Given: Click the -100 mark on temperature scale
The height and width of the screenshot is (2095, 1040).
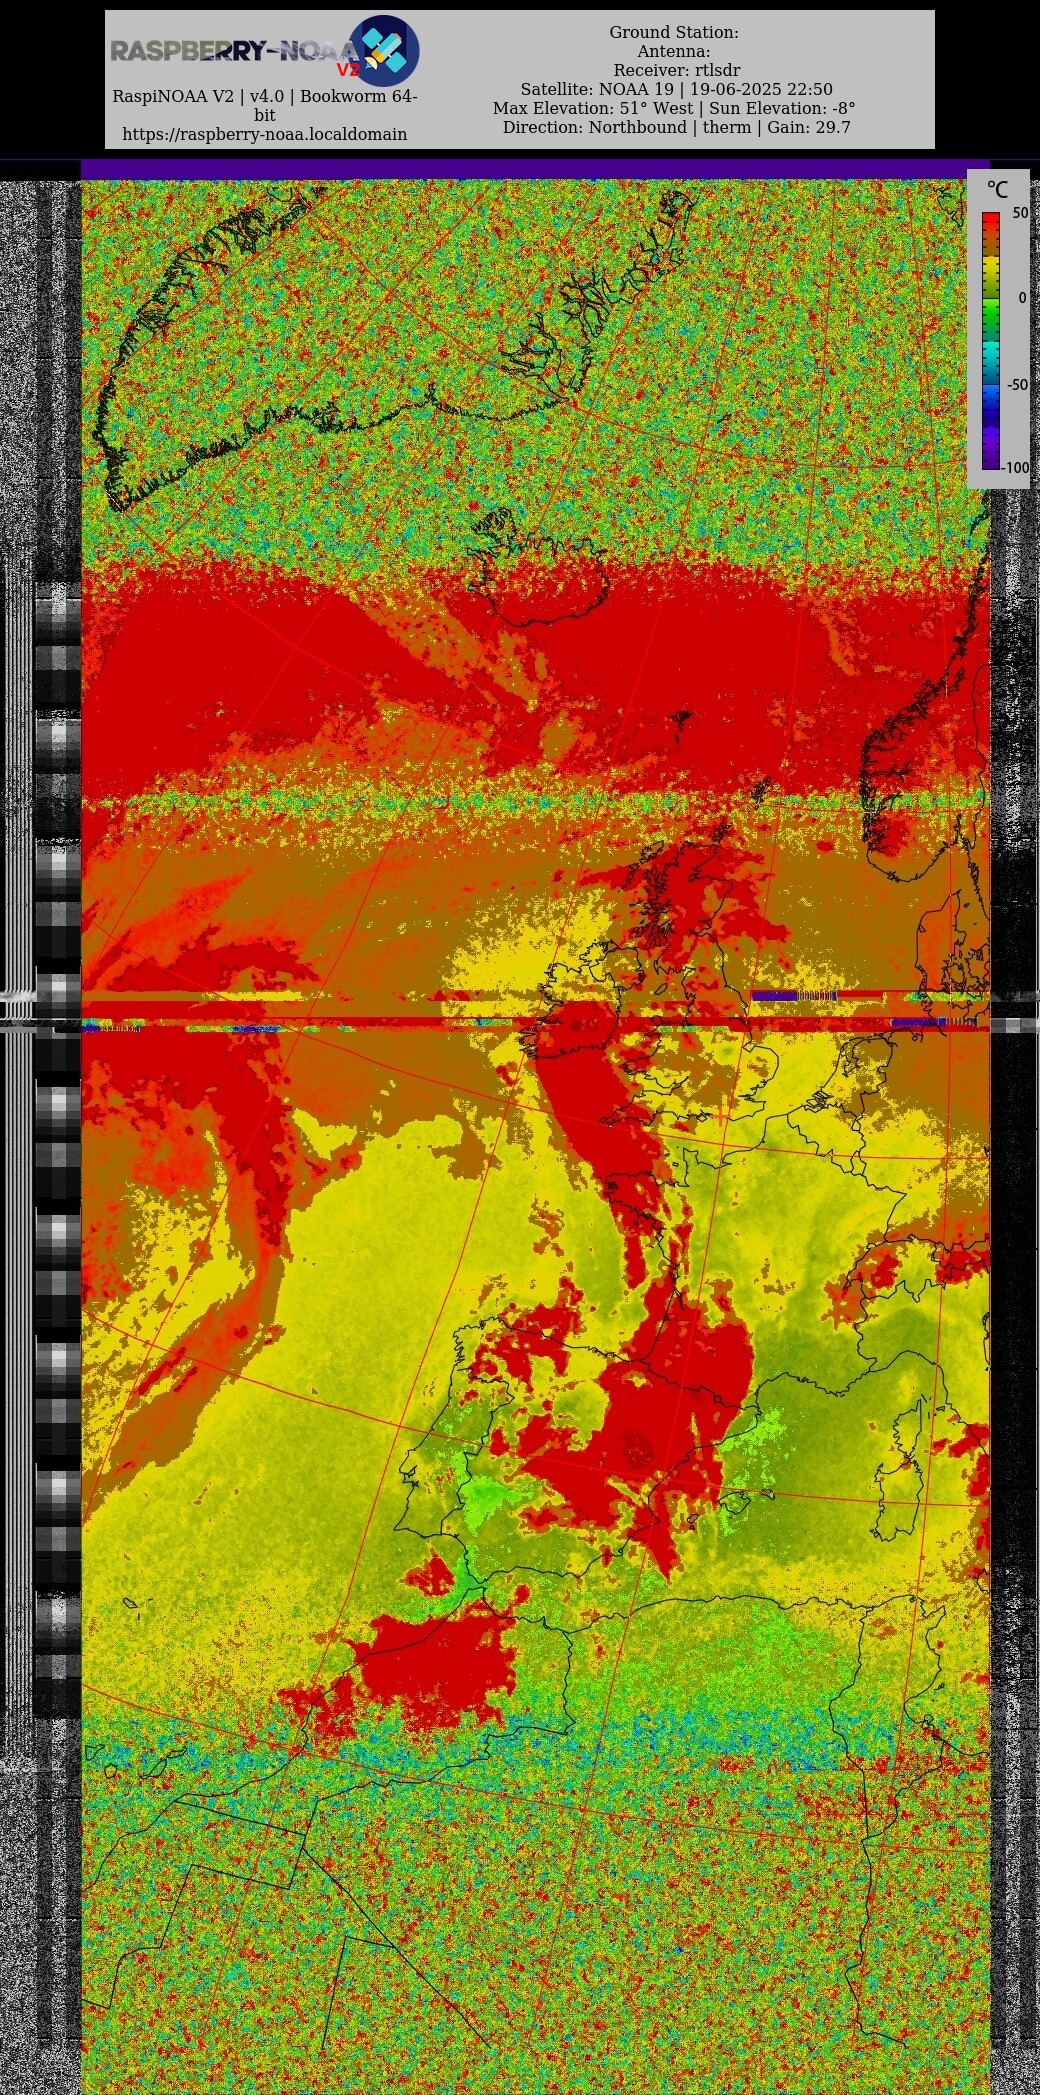Looking at the screenshot, I should click(1015, 467).
